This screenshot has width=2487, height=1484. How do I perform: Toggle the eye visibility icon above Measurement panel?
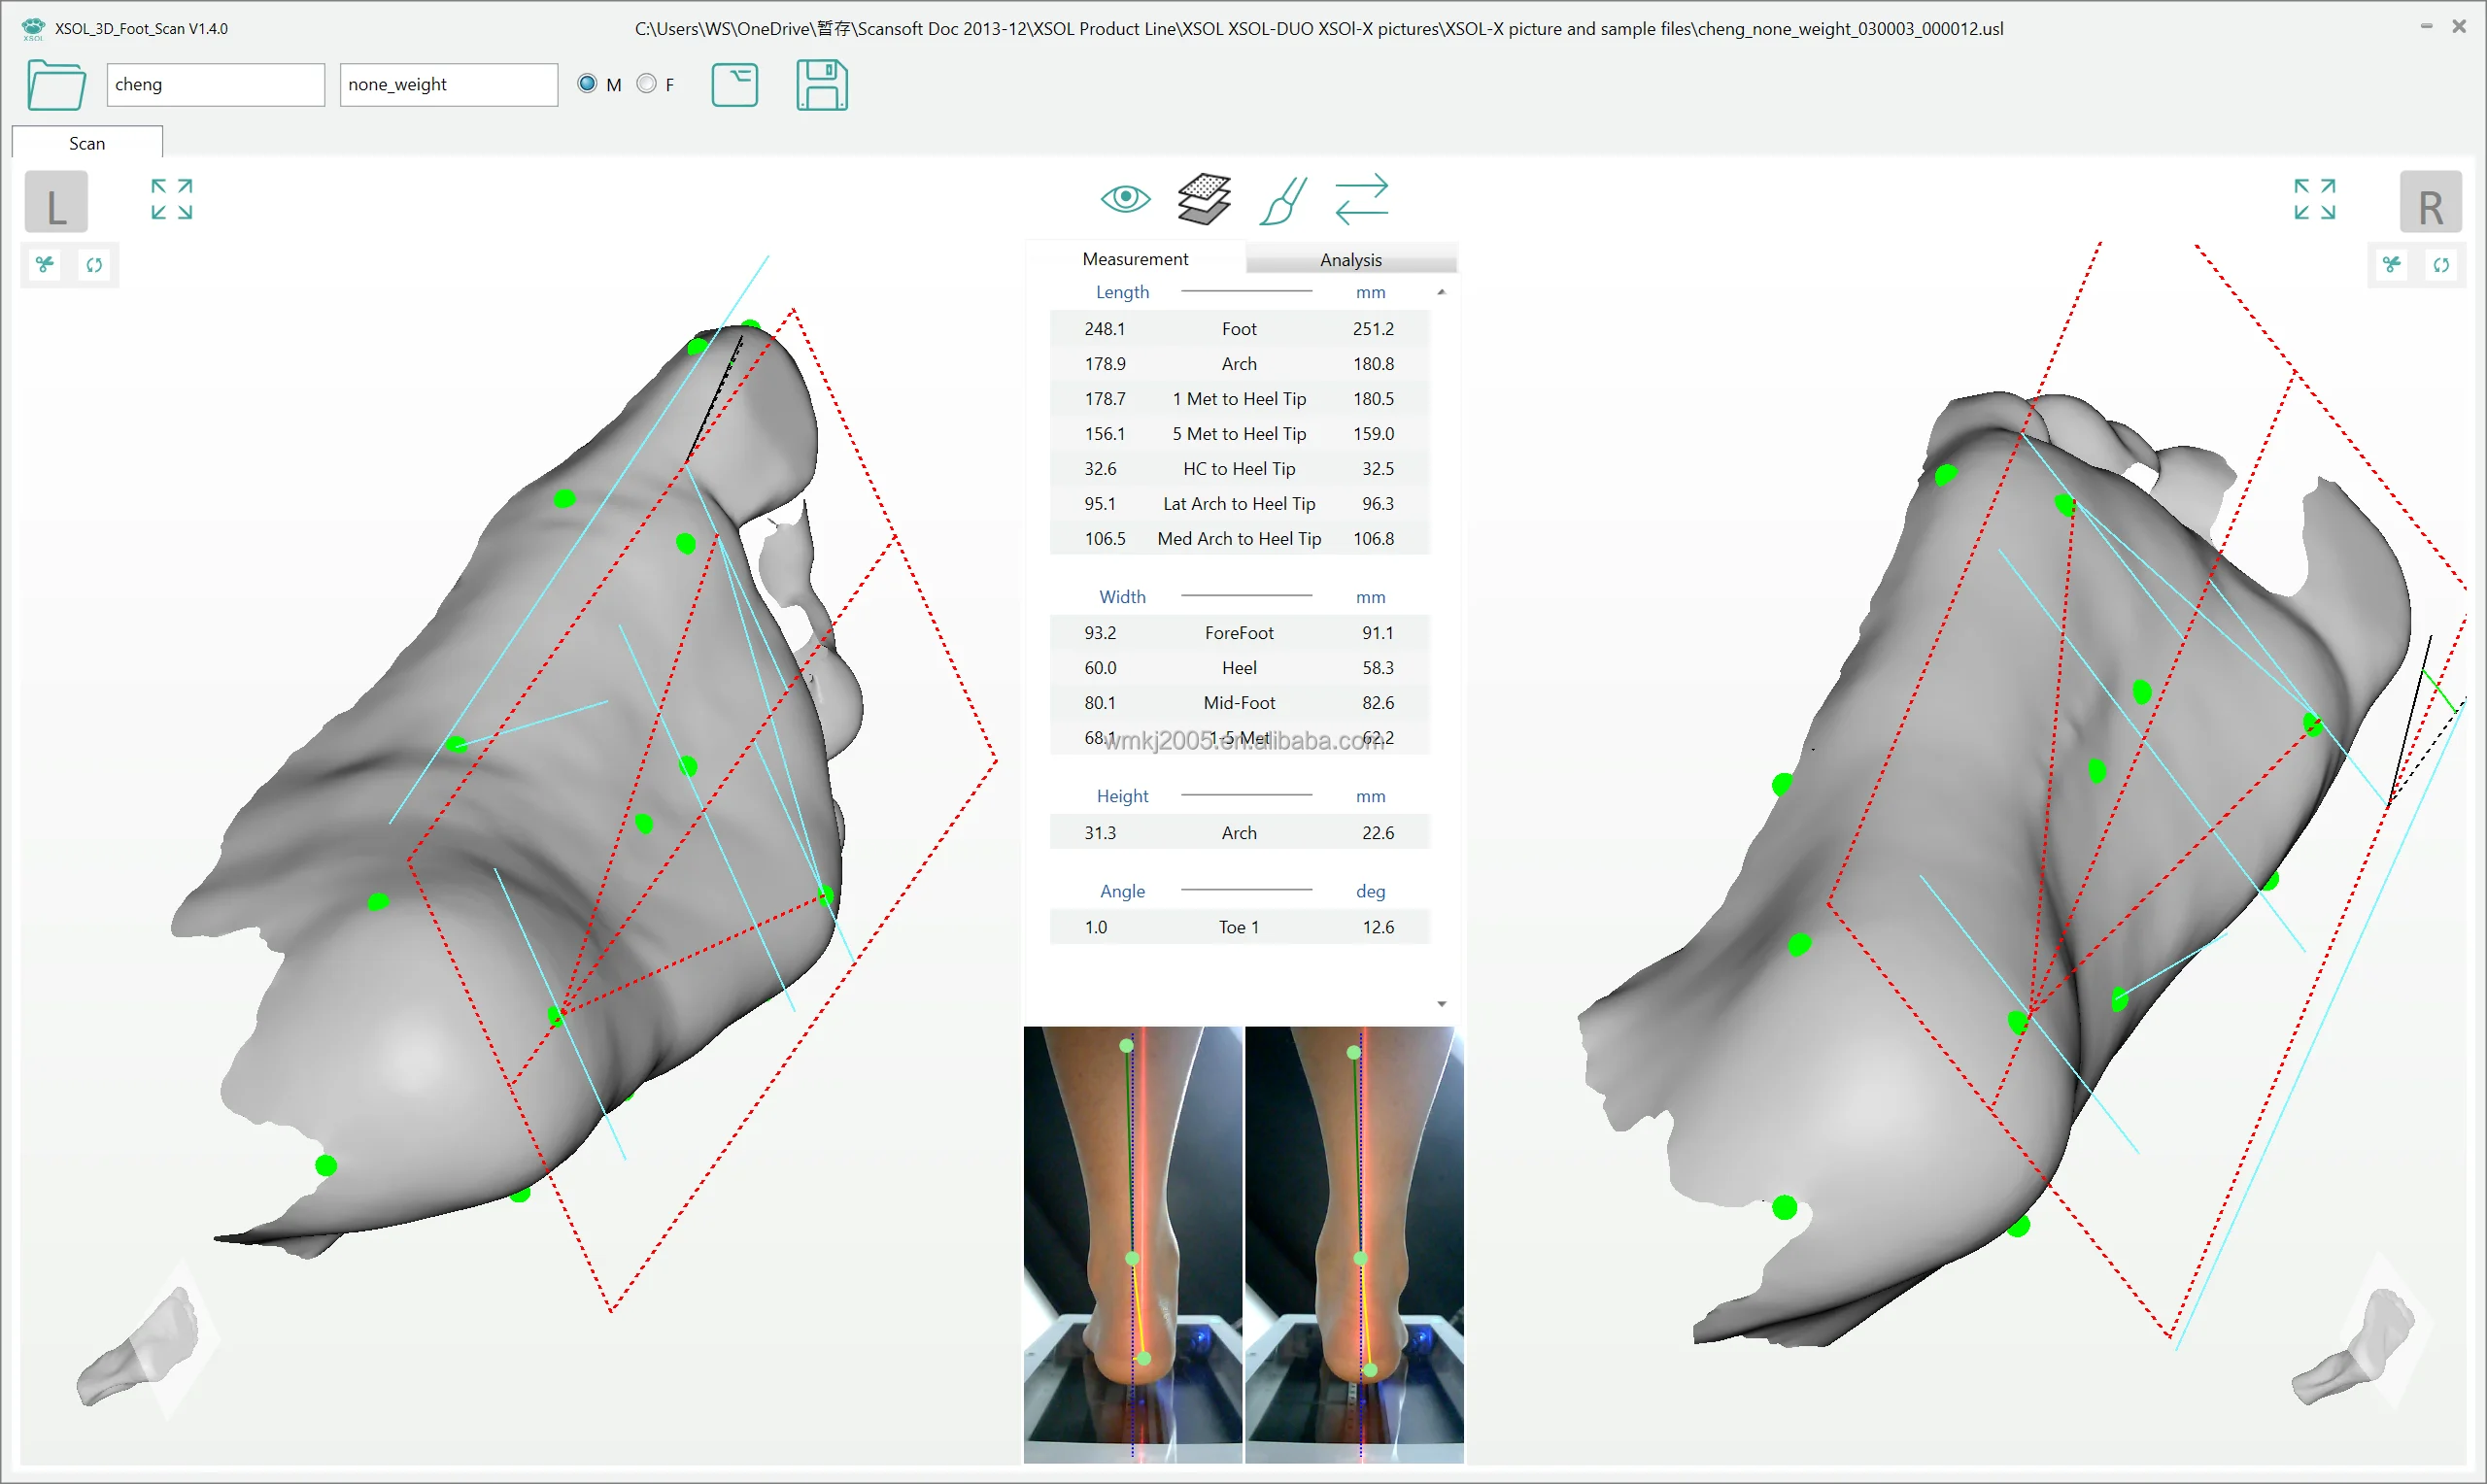coord(1126,199)
